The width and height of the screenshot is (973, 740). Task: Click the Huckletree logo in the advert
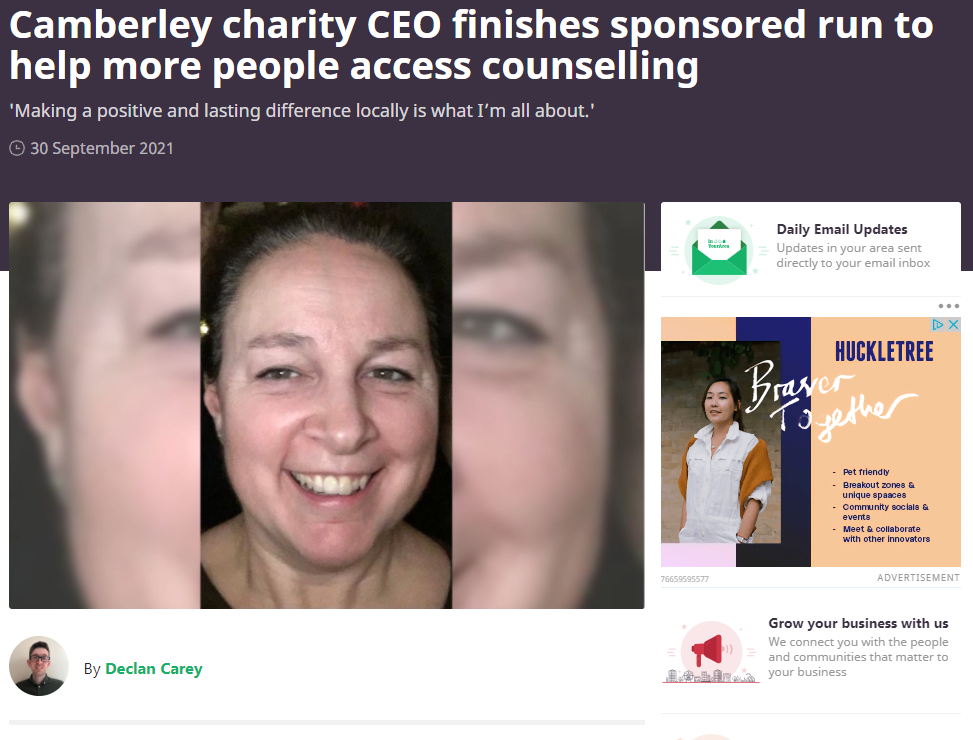point(884,352)
